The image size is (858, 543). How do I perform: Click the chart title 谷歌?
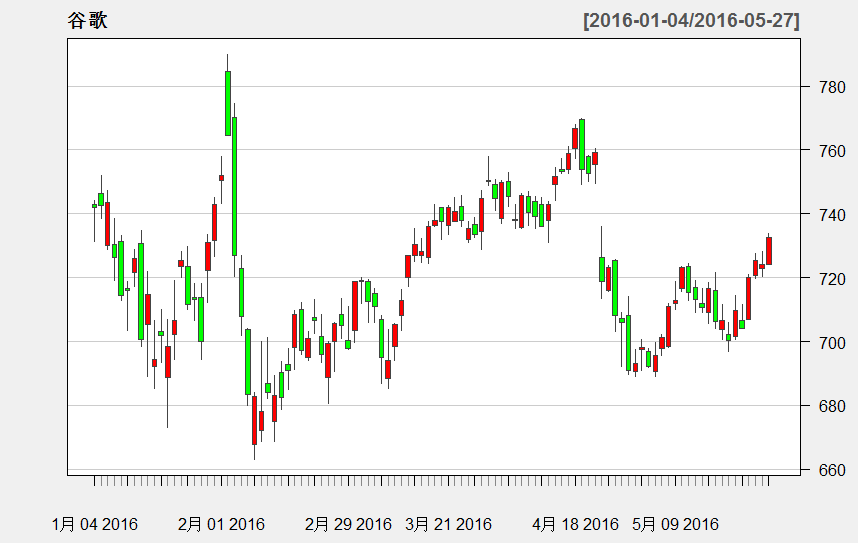click(x=88, y=20)
